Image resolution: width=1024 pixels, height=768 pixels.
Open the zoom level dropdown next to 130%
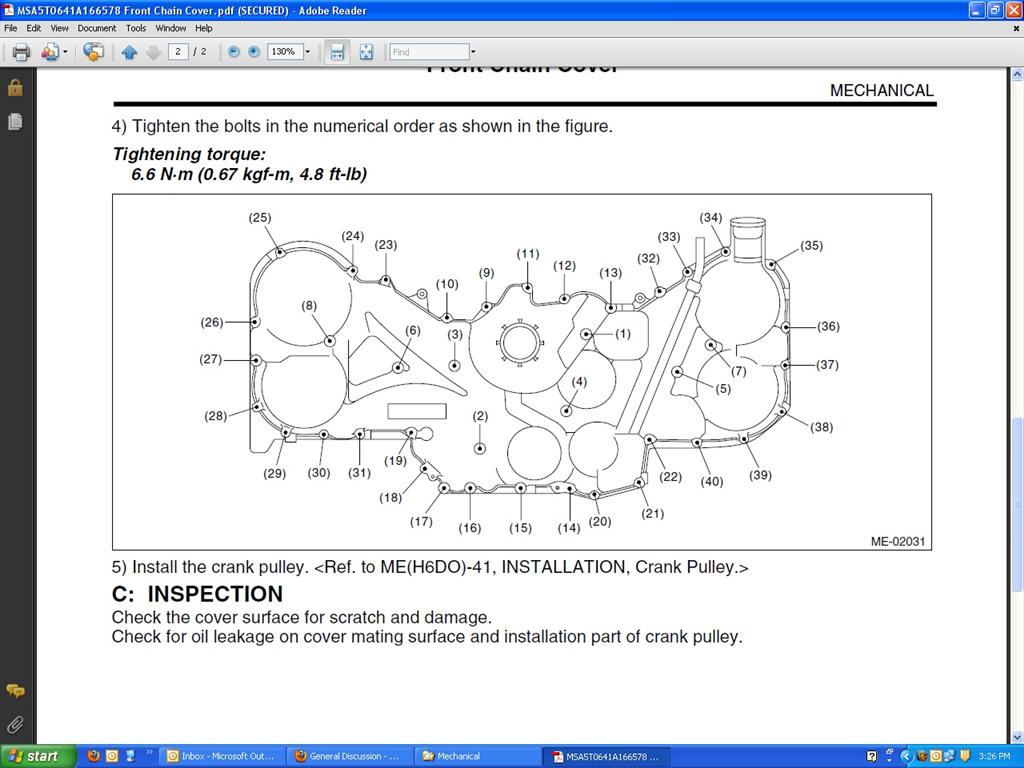306,52
